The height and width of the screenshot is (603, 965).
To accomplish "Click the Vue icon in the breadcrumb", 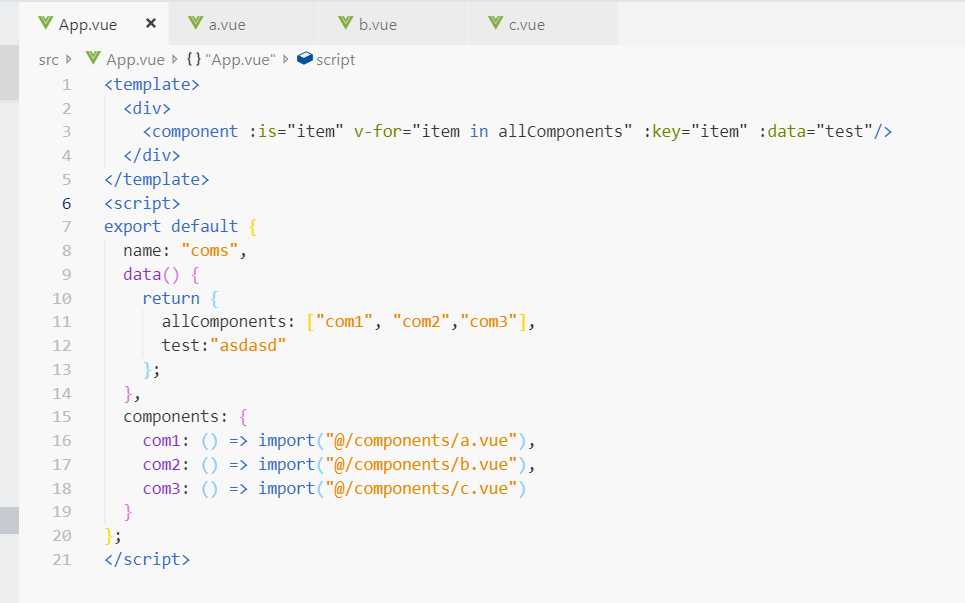I will coord(94,58).
